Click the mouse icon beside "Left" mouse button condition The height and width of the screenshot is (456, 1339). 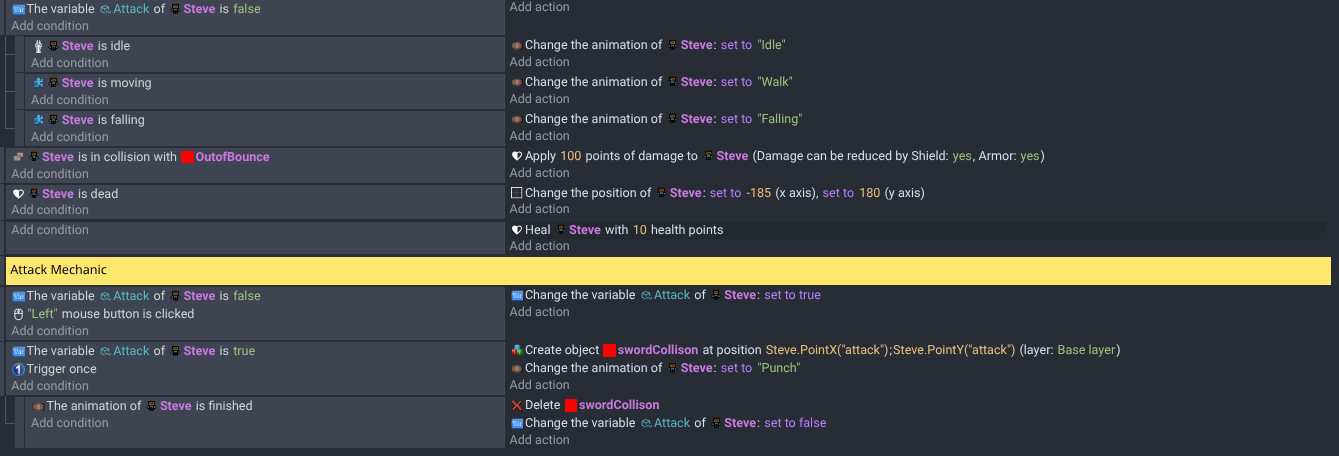click(18, 314)
